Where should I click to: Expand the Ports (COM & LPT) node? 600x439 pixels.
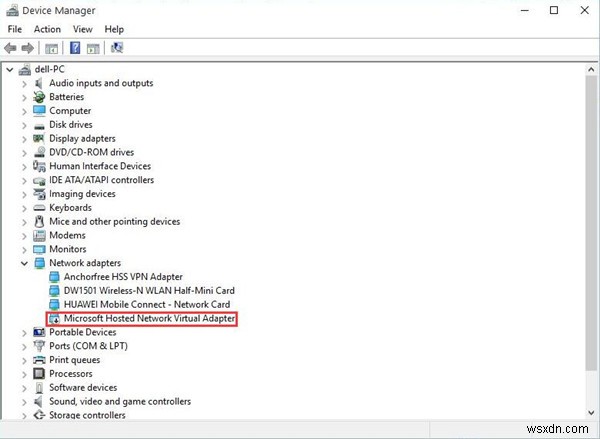24,346
